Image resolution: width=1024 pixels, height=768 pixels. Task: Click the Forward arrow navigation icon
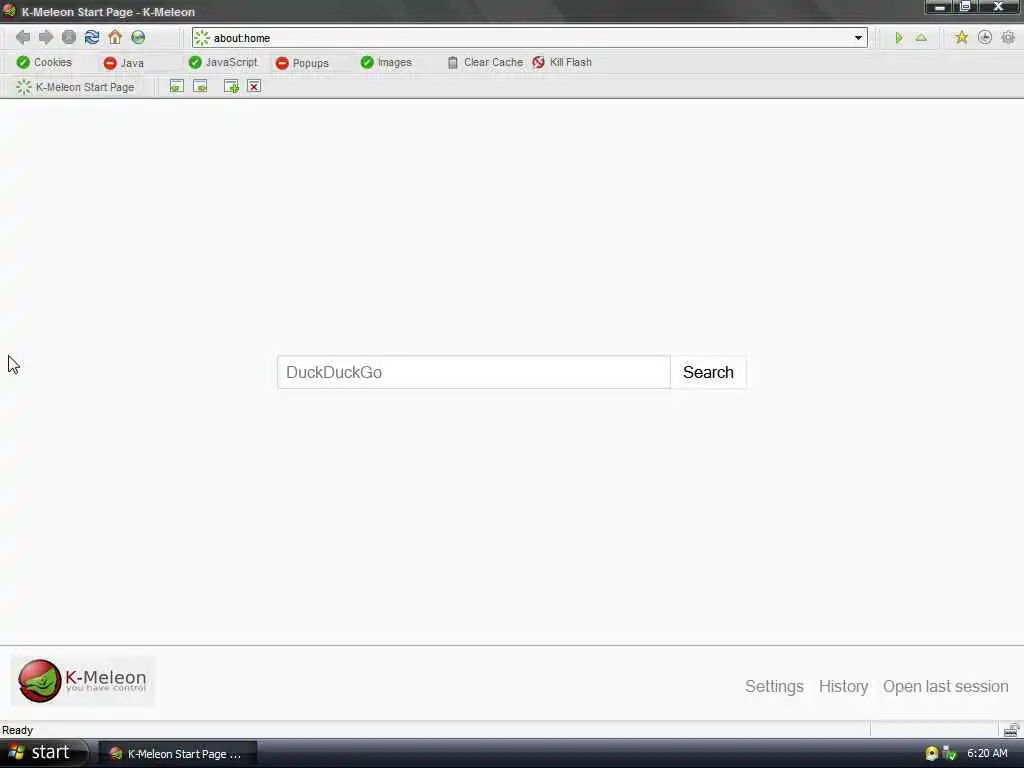[46, 37]
